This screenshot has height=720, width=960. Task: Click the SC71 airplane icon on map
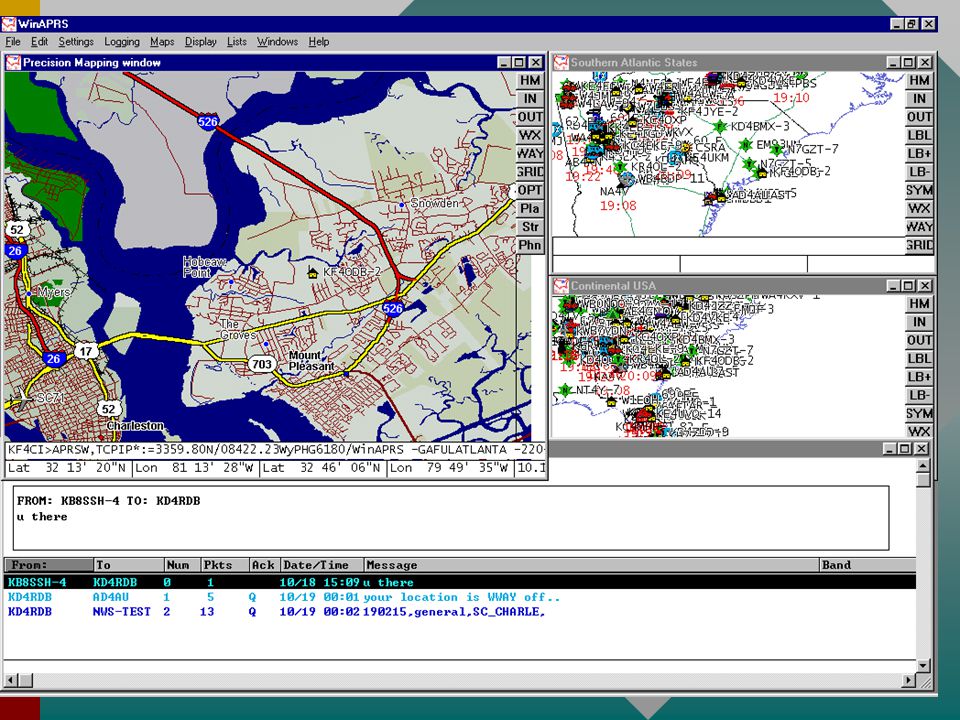click(21, 399)
